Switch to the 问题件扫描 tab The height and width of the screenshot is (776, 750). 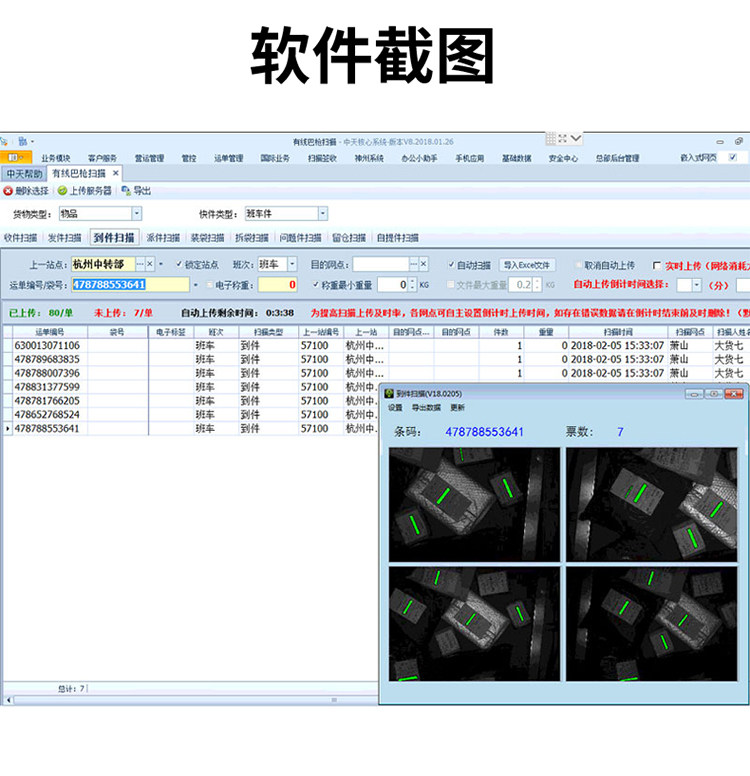[x=300, y=238]
